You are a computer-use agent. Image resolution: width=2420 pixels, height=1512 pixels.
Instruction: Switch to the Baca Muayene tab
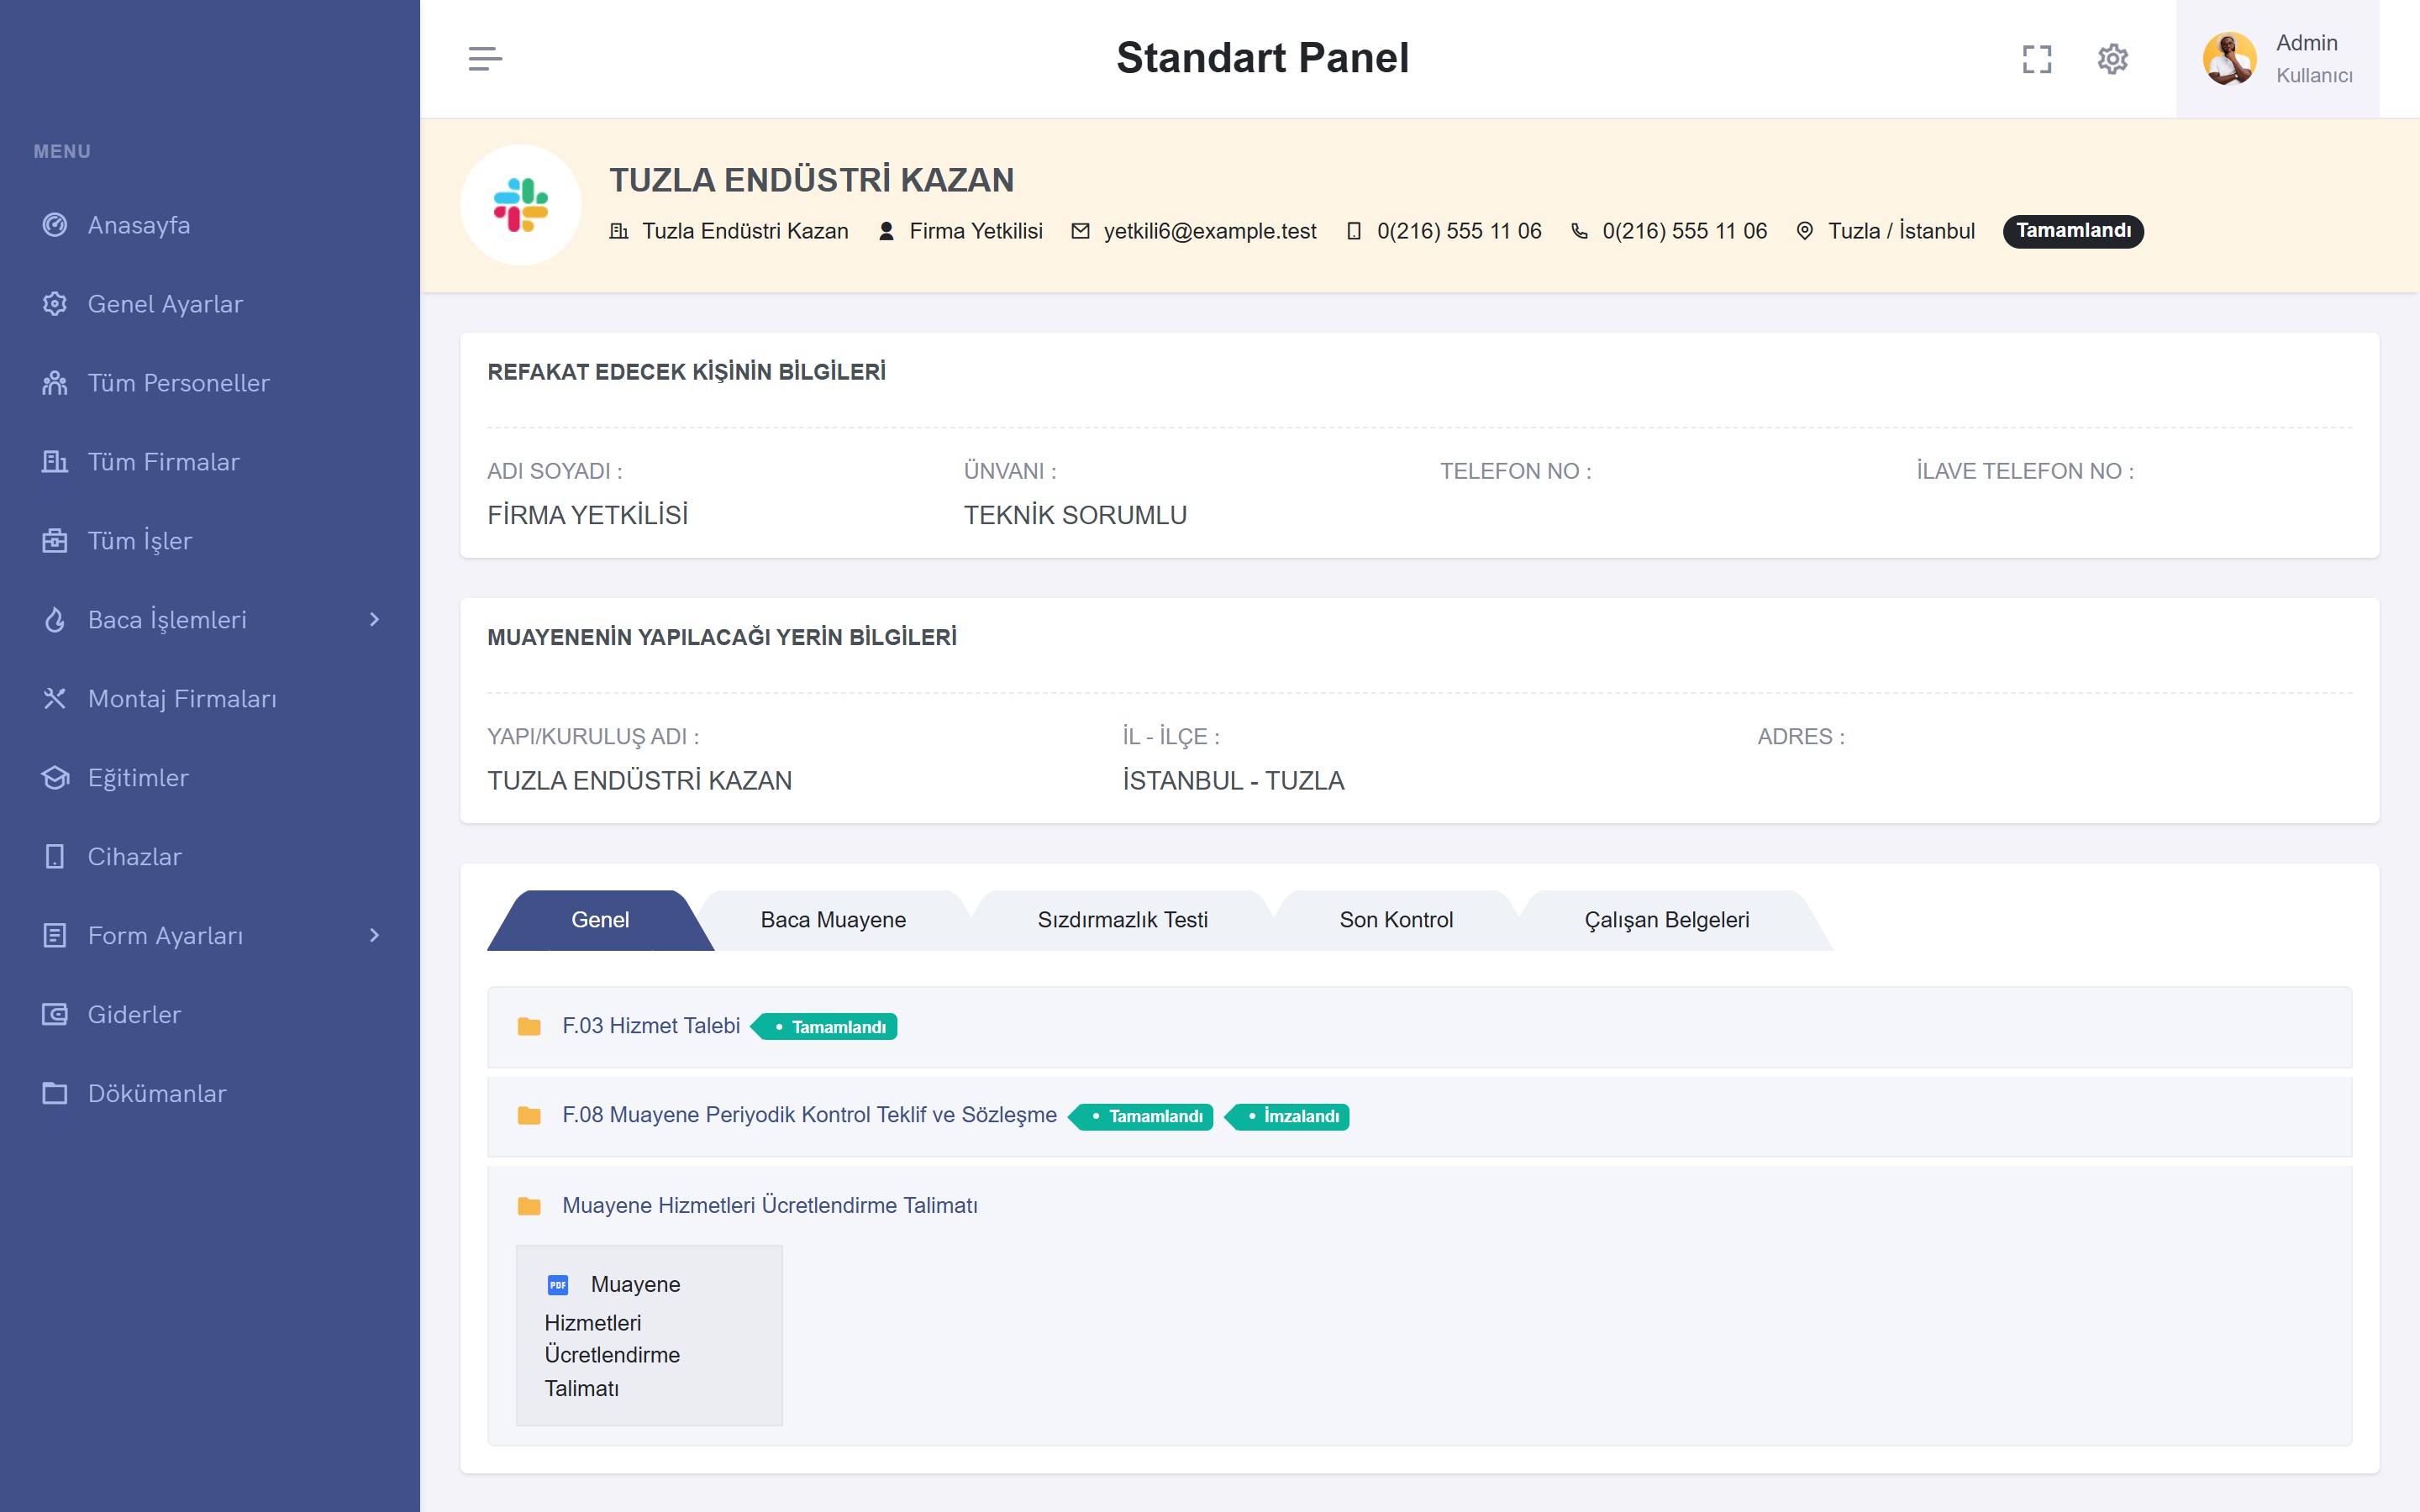coord(833,920)
